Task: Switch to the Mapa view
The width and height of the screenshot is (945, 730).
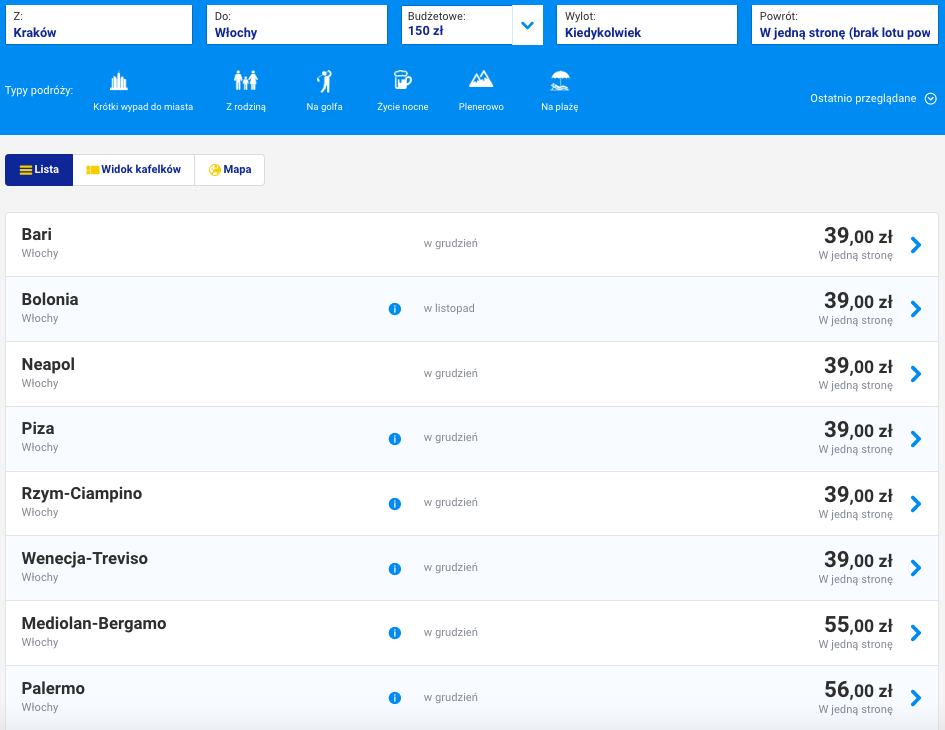Action: point(230,170)
